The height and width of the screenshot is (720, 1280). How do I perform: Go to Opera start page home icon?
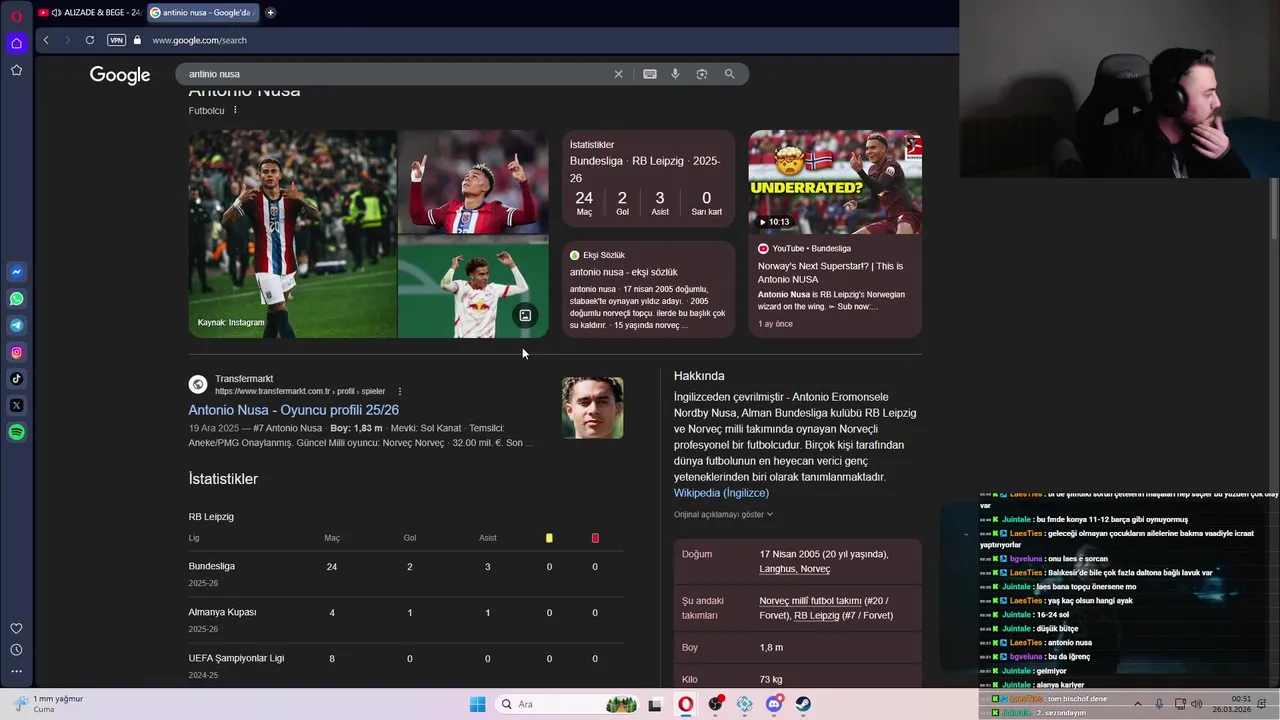[16, 43]
